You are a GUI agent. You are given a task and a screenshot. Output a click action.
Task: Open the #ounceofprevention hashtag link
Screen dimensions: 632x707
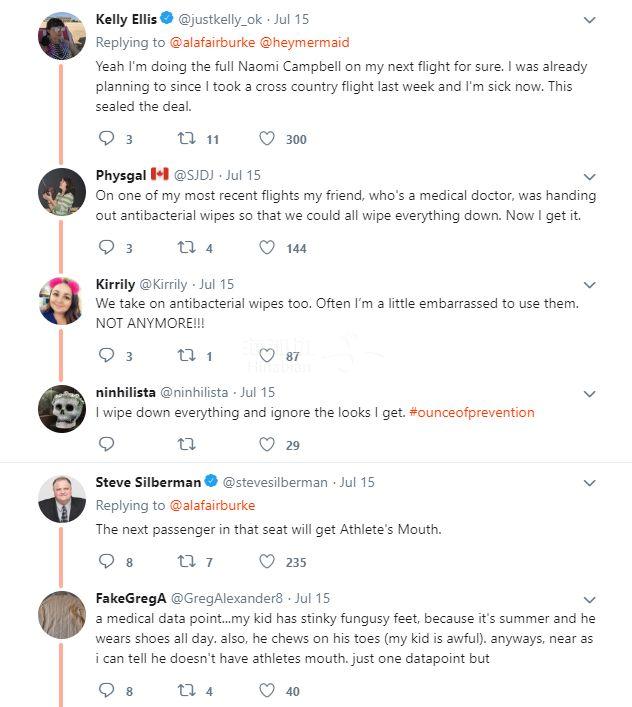pos(472,412)
